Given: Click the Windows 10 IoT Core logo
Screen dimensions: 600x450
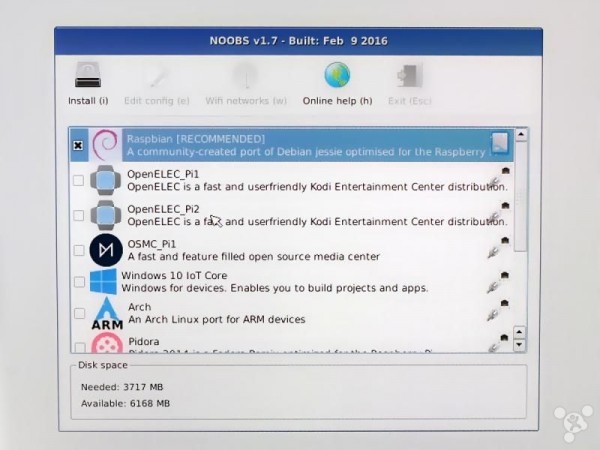Looking at the screenshot, I should pos(103,282).
